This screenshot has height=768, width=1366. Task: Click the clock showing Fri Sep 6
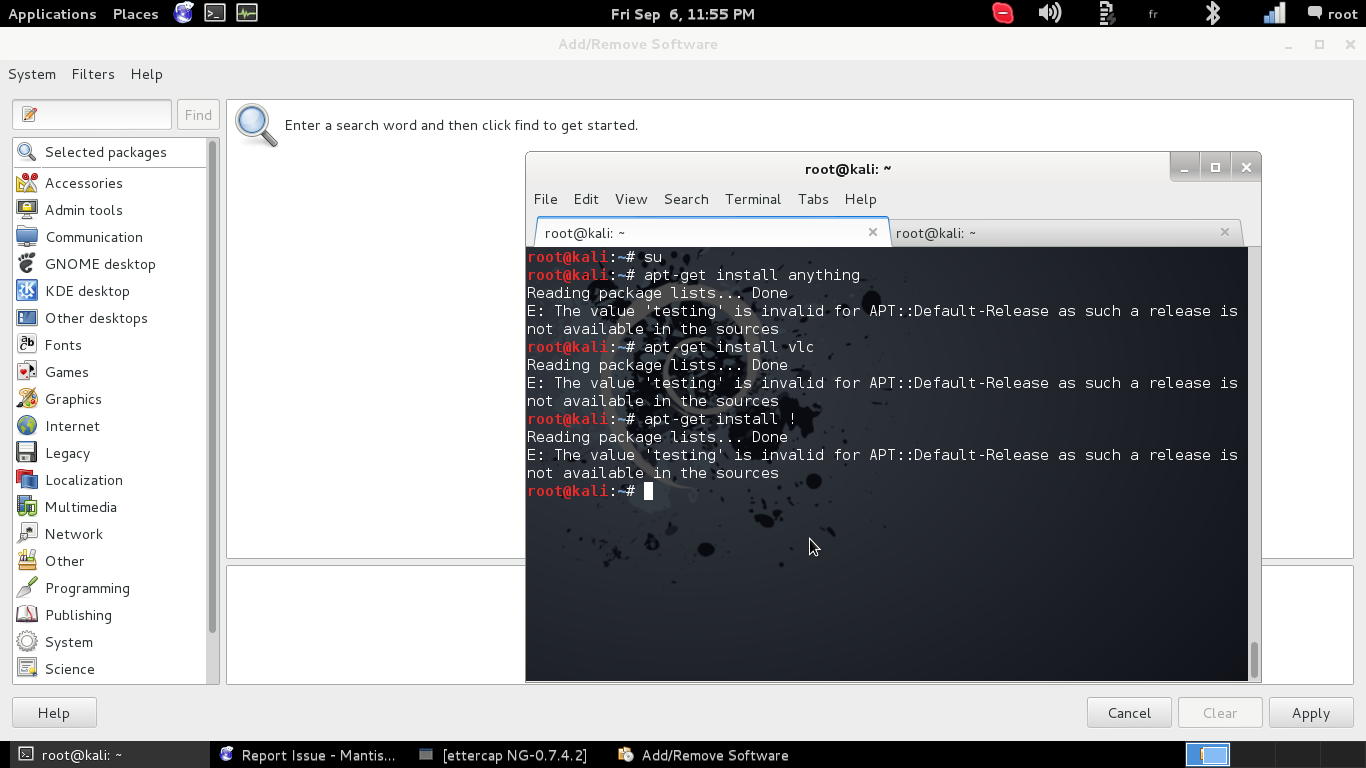[x=683, y=14]
